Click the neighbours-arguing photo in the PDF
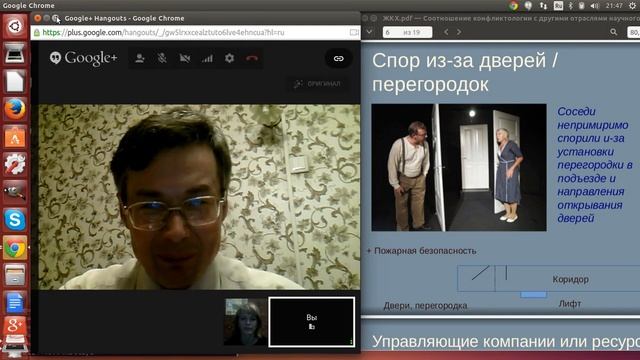Viewport: 640px width, 360px height. [x=459, y=167]
